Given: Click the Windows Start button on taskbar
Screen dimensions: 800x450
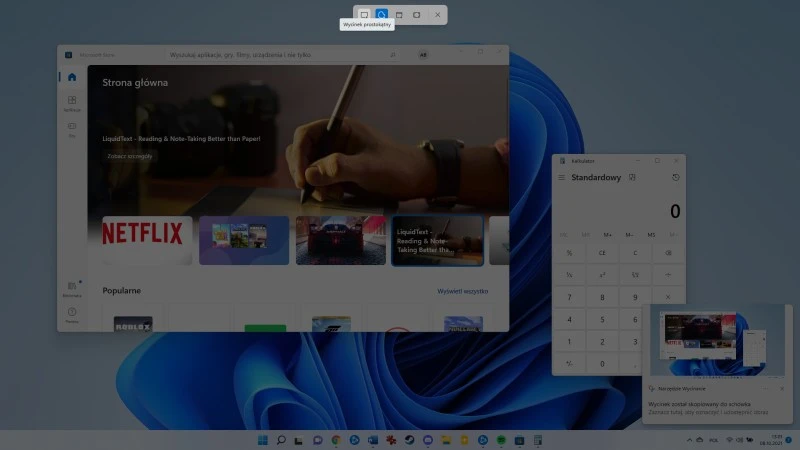Looking at the screenshot, I should (263, 440).
